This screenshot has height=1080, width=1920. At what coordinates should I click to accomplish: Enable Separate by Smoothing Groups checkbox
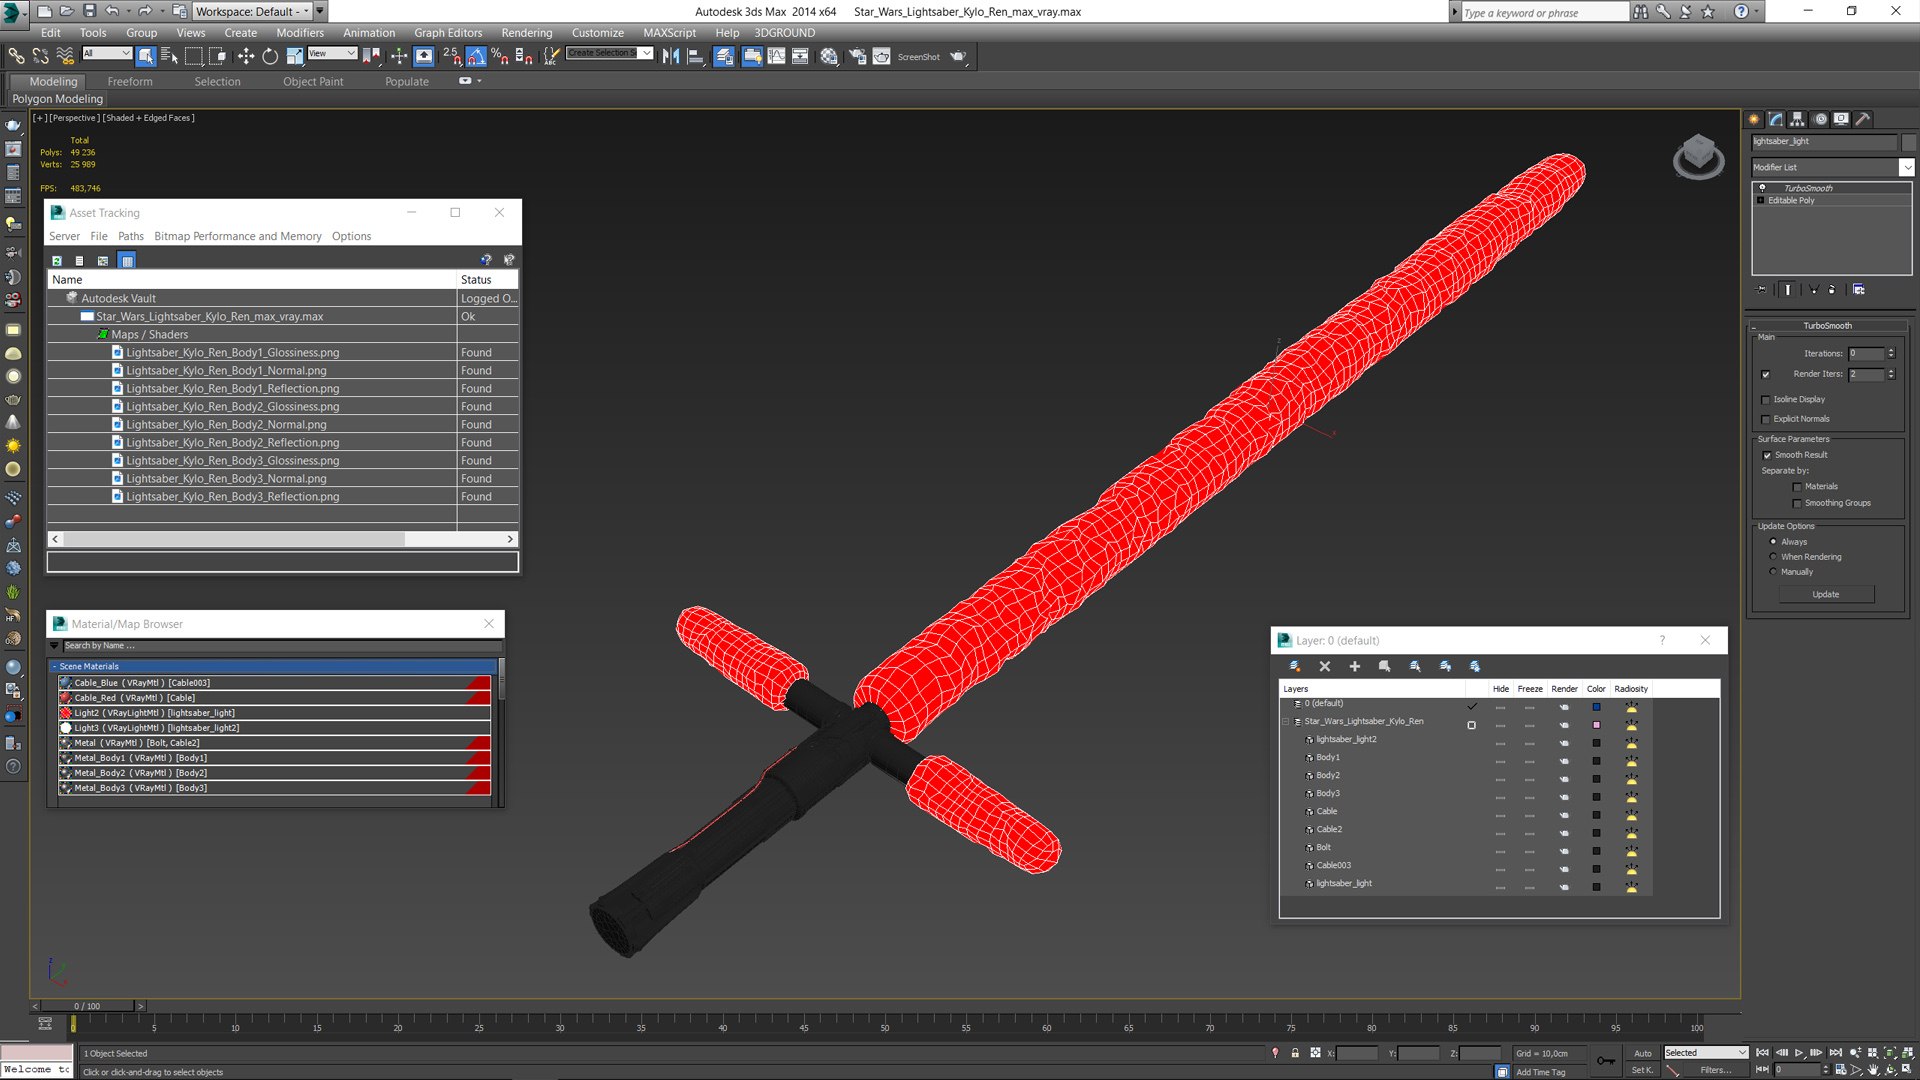pos(1797,504)
